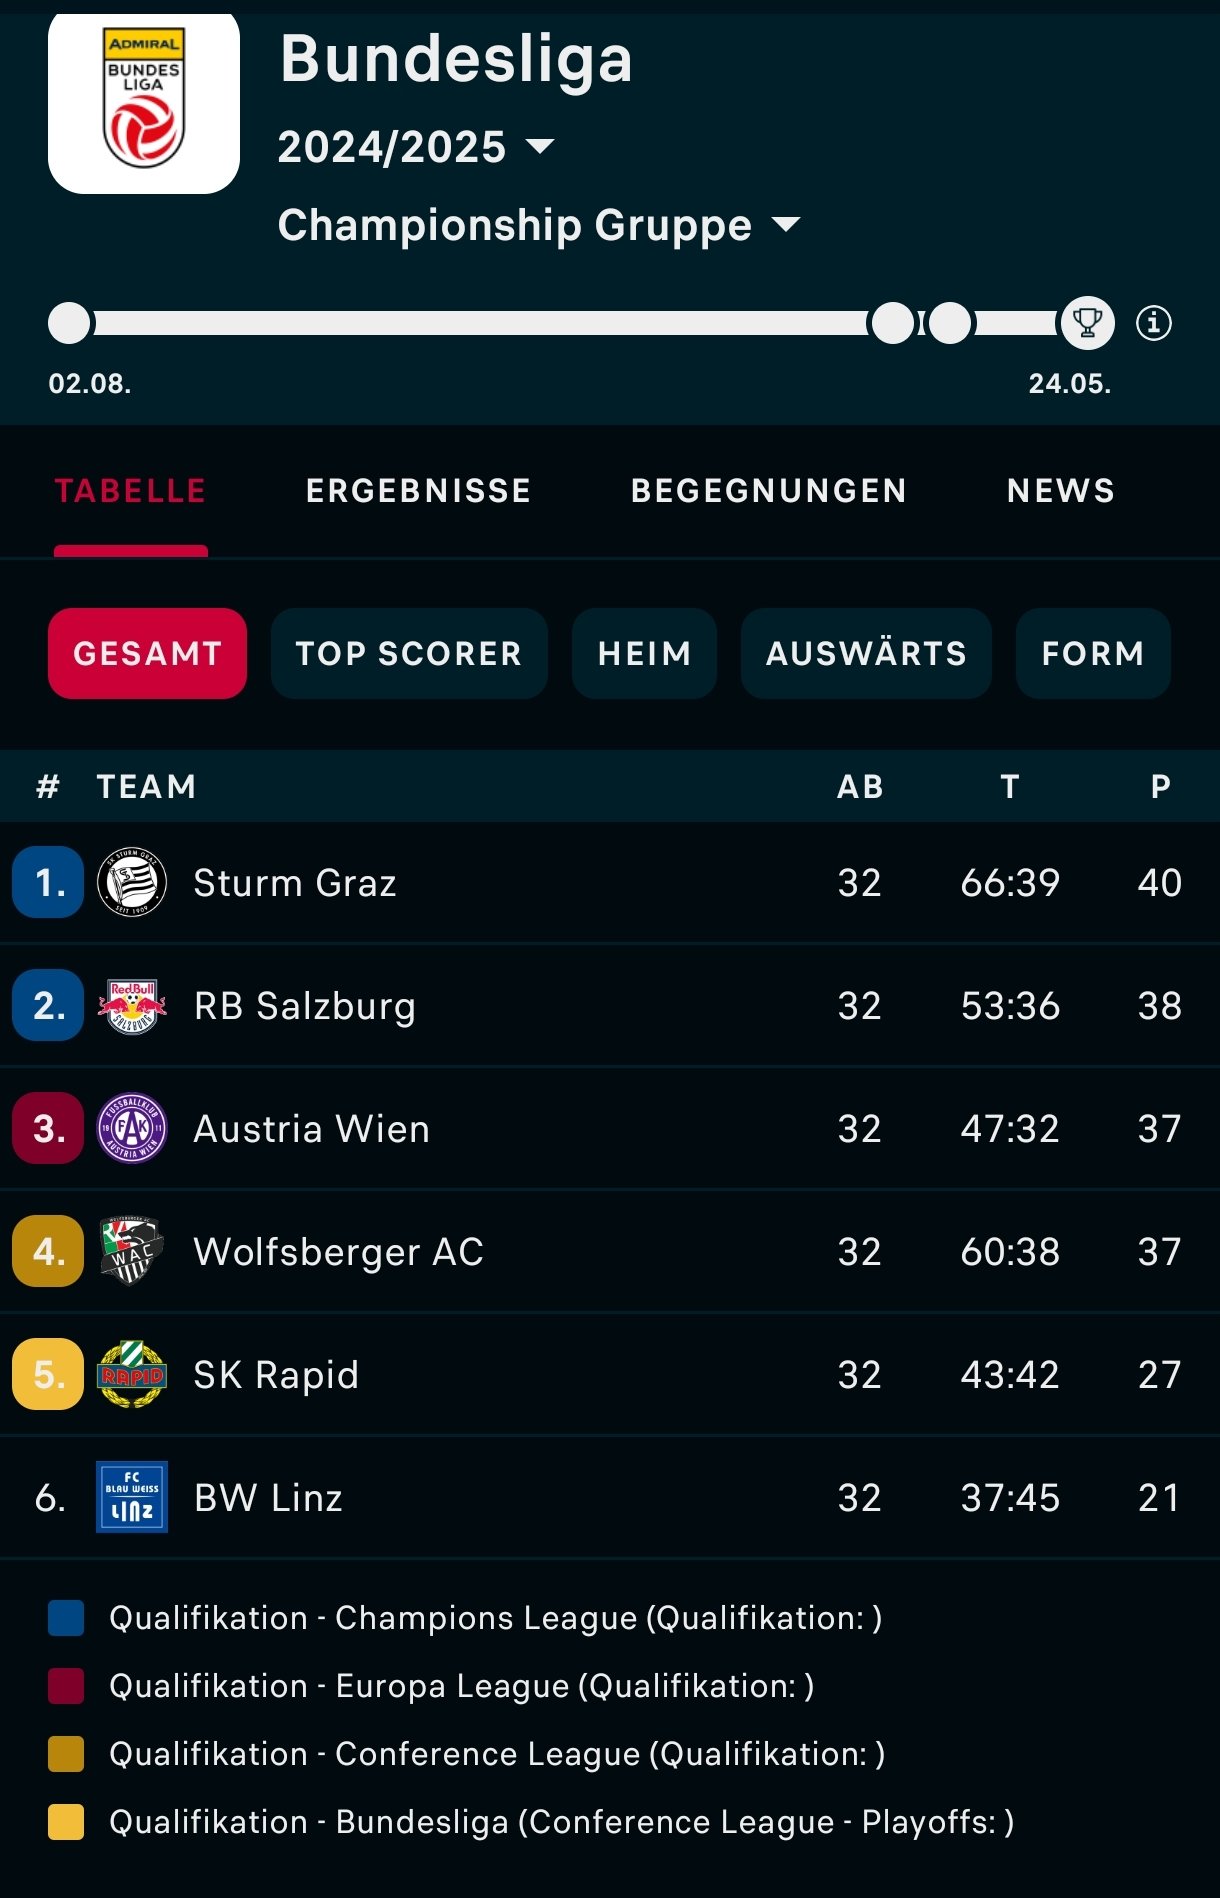Image resolution: width=1220 pixels, height=1898 pixels.
Task: Open the Sturm Graz club crest
Action: 132,883
